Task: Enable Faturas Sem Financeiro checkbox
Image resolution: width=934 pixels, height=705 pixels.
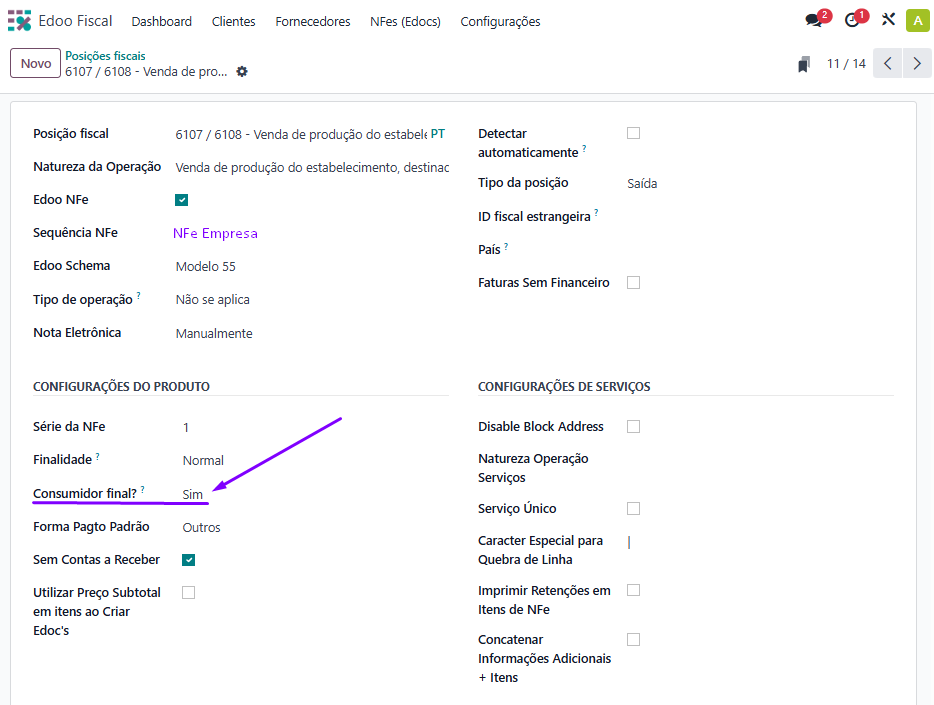Action: click(x=634, y=282)
